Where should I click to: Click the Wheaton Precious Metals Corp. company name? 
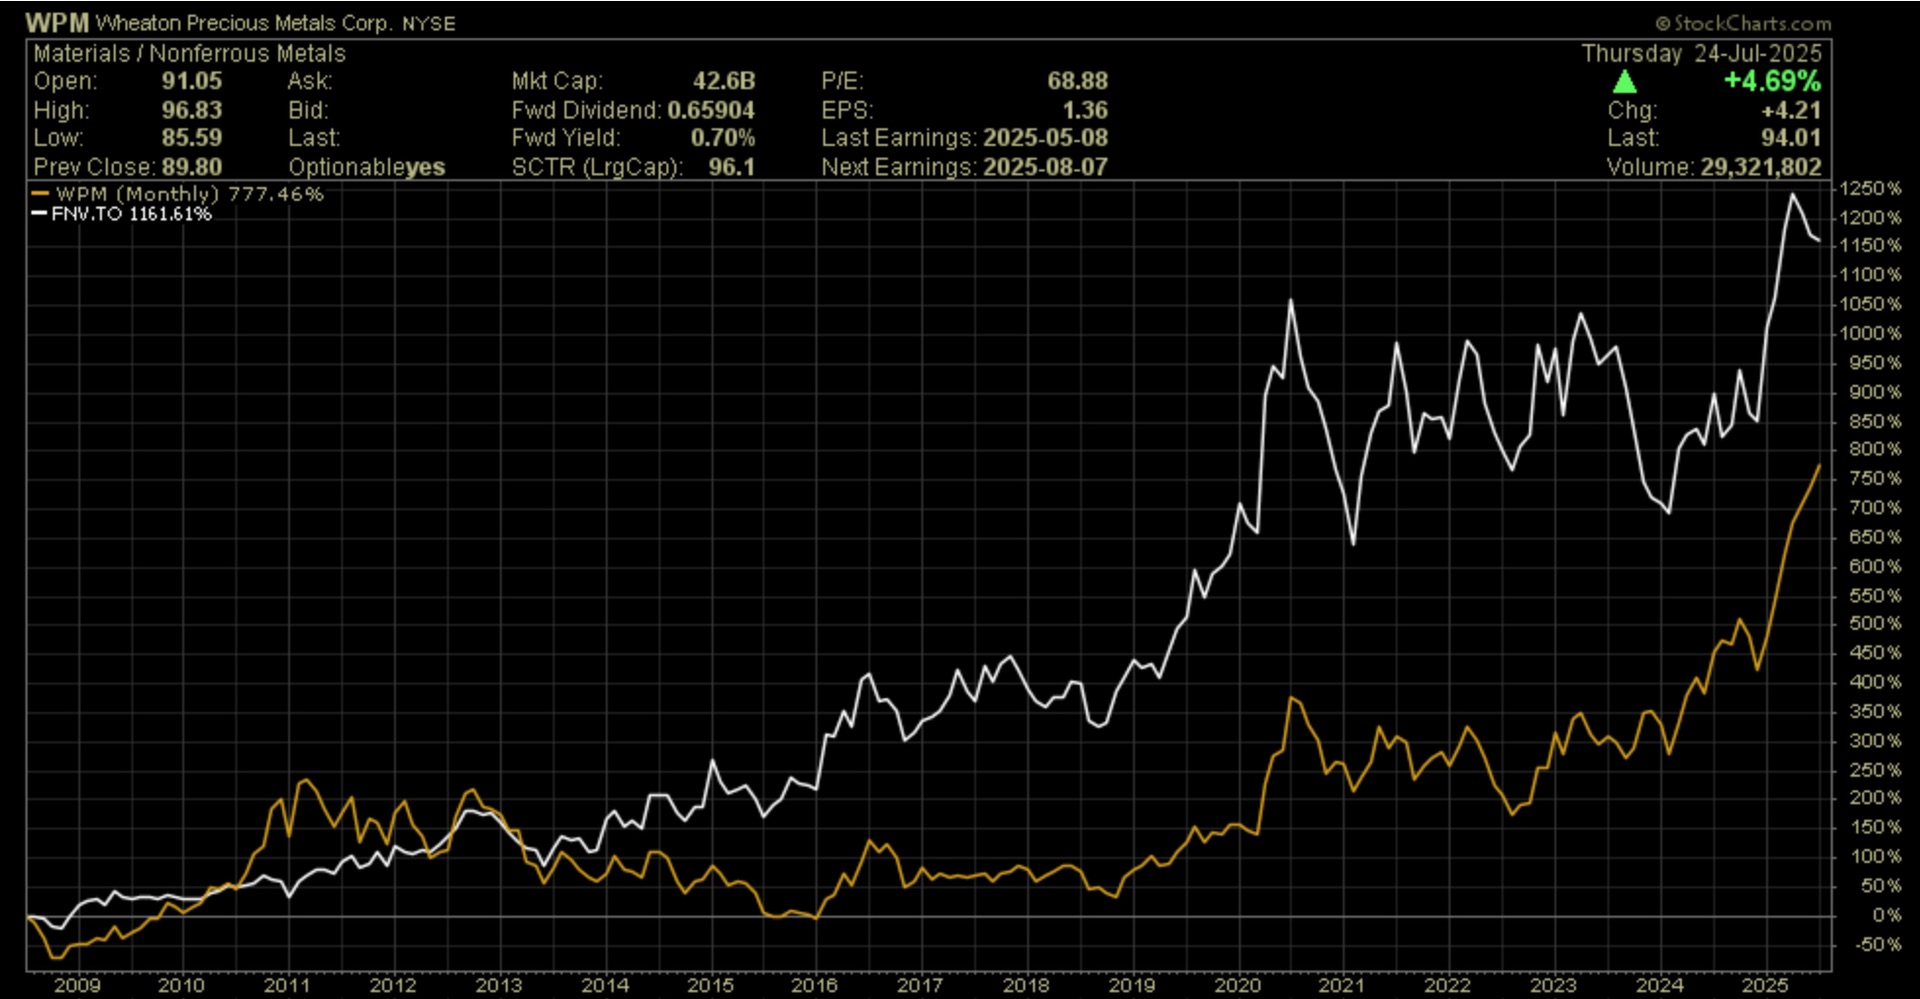click(243, 23)
